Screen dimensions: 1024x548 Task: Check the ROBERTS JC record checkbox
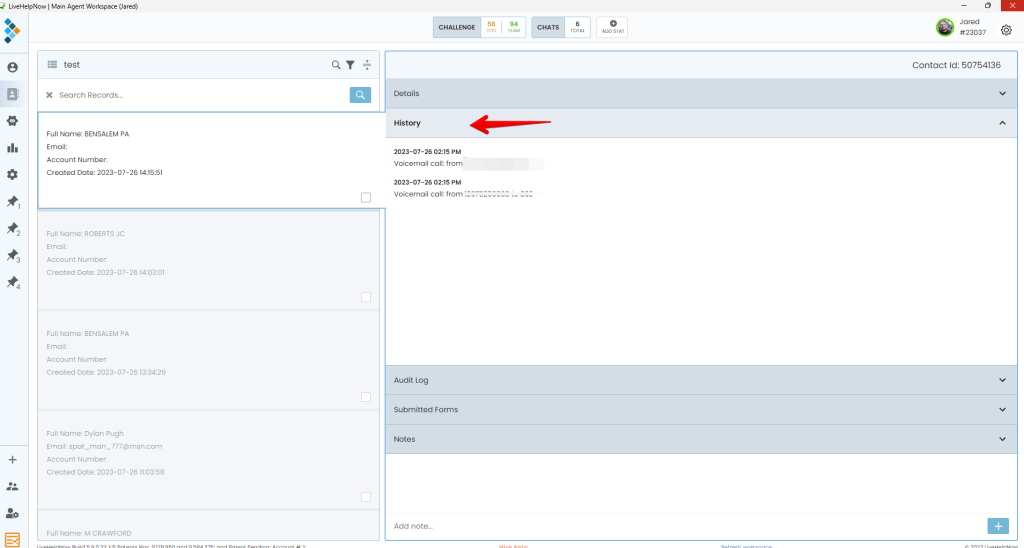coord(366,297)
